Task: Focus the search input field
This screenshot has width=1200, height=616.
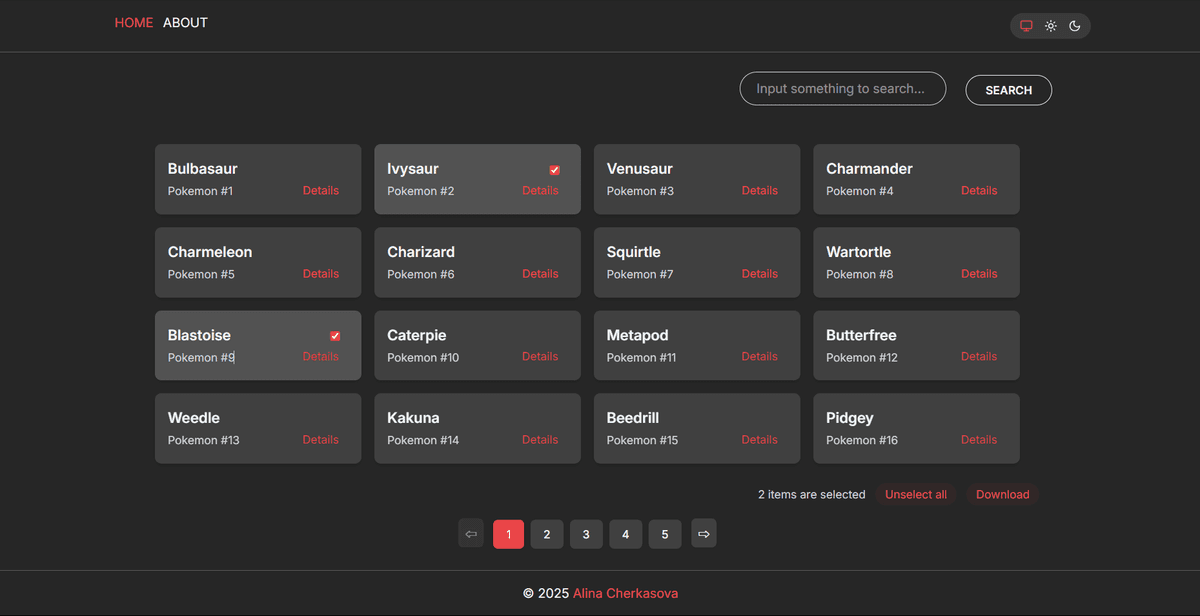Action: (x=842, y=89)
